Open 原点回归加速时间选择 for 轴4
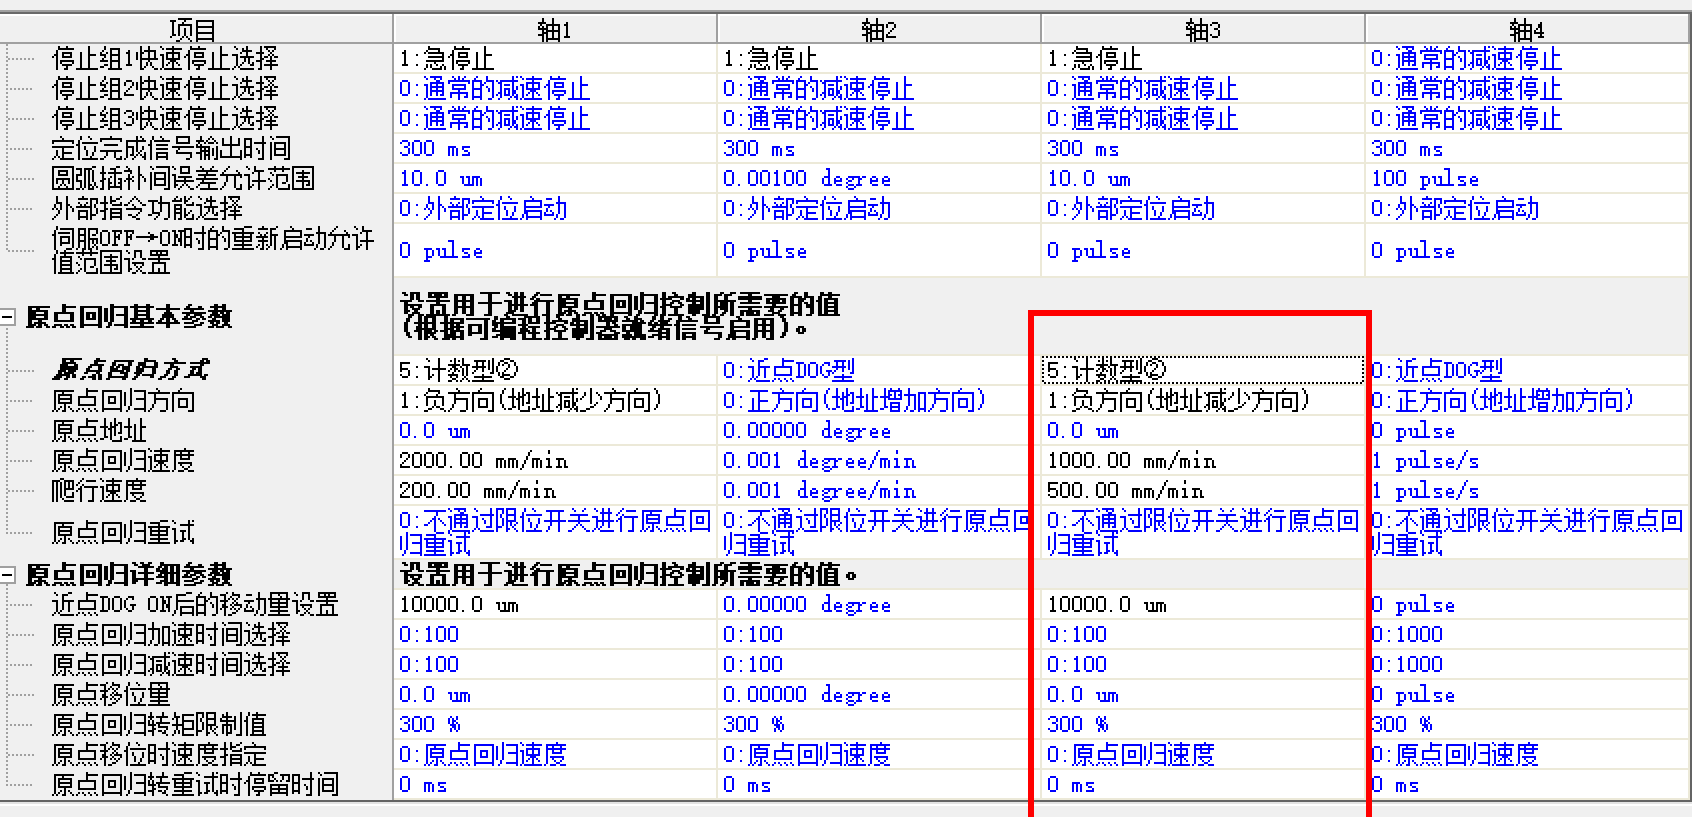The image size is (1692, 817). [x=1526, y=635]
